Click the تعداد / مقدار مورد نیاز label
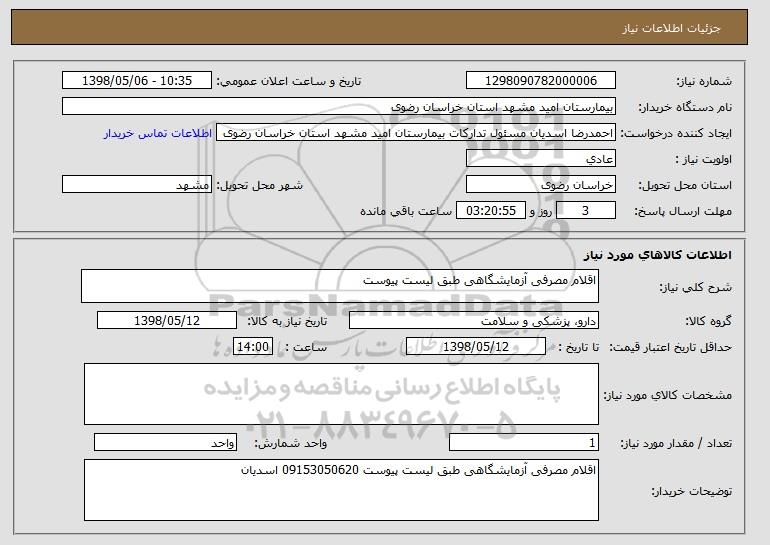The image size is (770, 545). (x=676, y=443)
